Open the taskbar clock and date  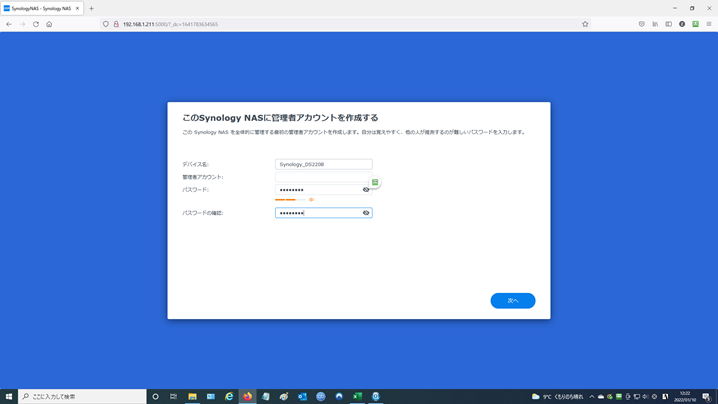(x=685, y=396)
